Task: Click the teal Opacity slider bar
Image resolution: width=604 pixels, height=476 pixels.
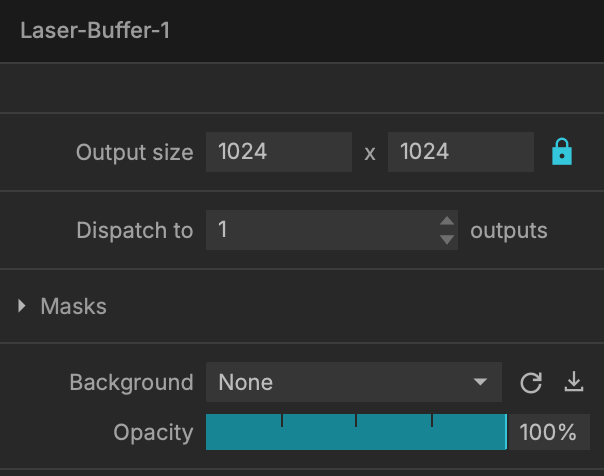Action: 356,432
